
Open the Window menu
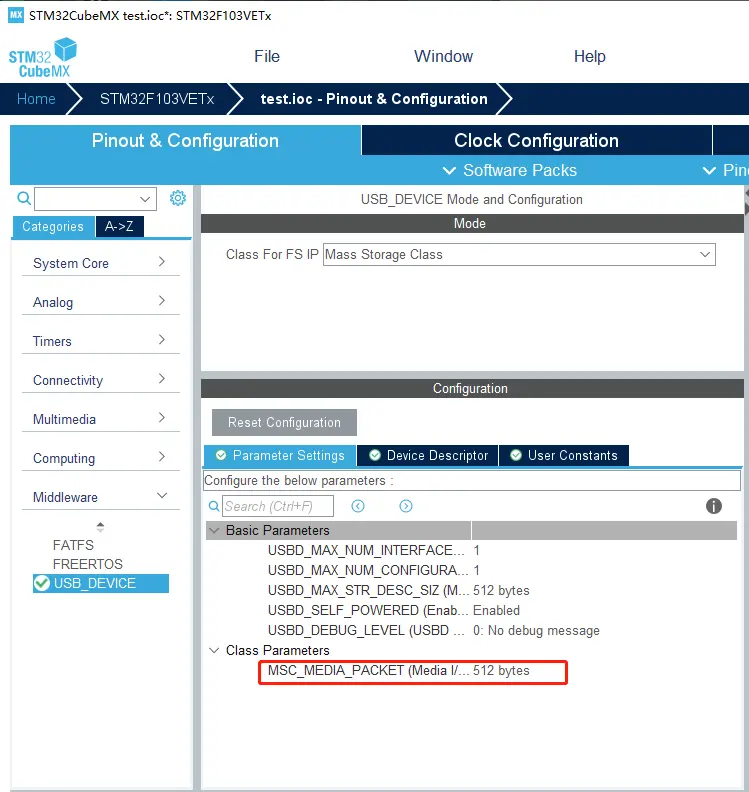click(443, 56)
